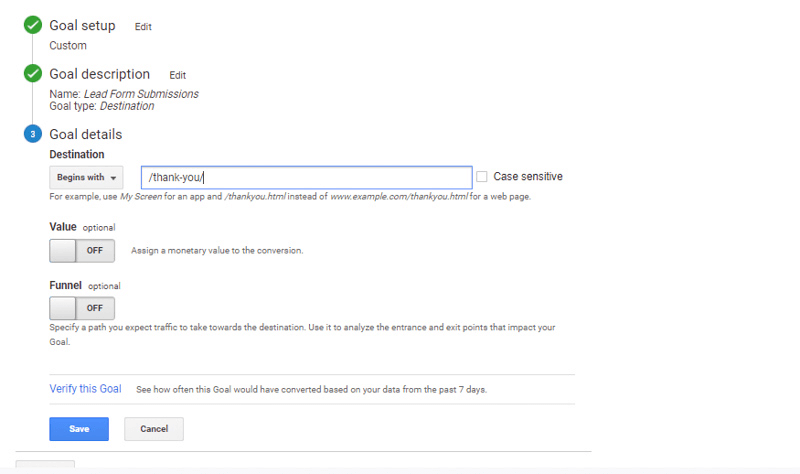Enable the Case sensitive checkbox
The height and width of the screenshot is (474, 800).
click(x=482, y=177)
